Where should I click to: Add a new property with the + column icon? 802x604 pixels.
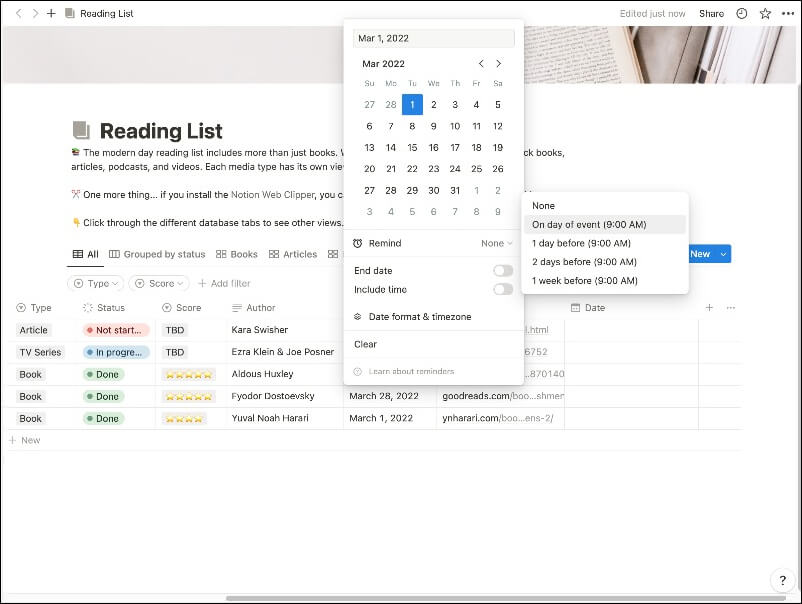709,307
